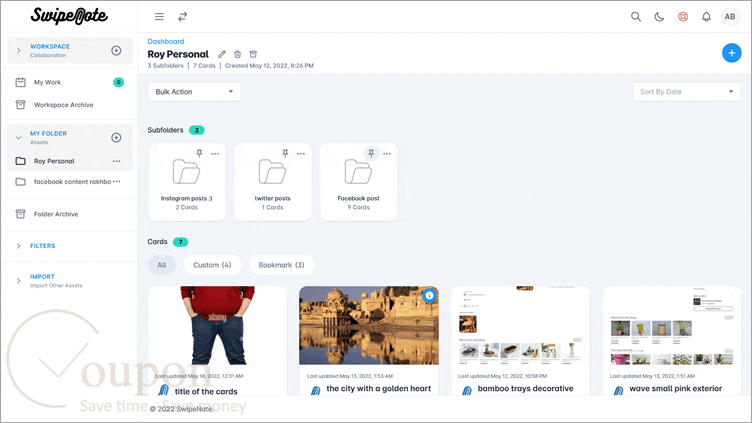Image resolution: width=752 pixels, height=423 pixels.
Task: Click the blue plus add button
Action: click(x=731, y=53)
